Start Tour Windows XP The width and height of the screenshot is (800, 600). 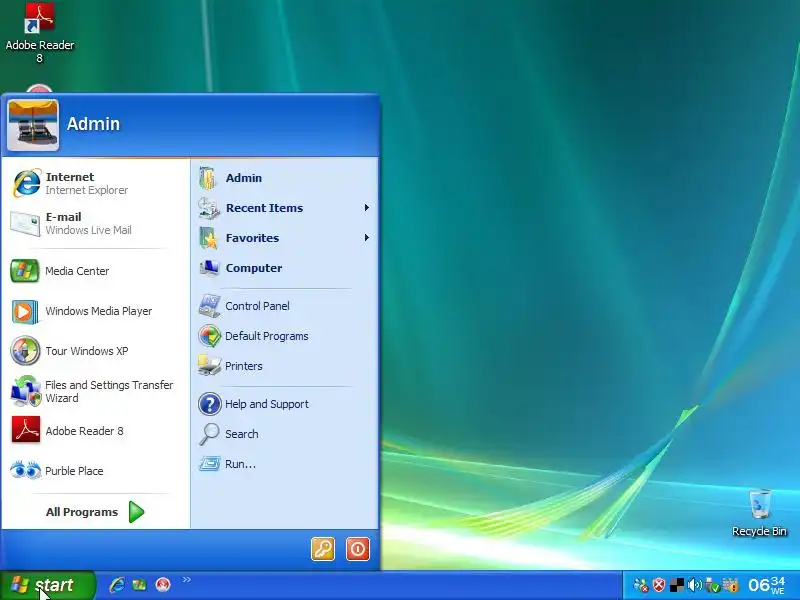click(95, 351)
